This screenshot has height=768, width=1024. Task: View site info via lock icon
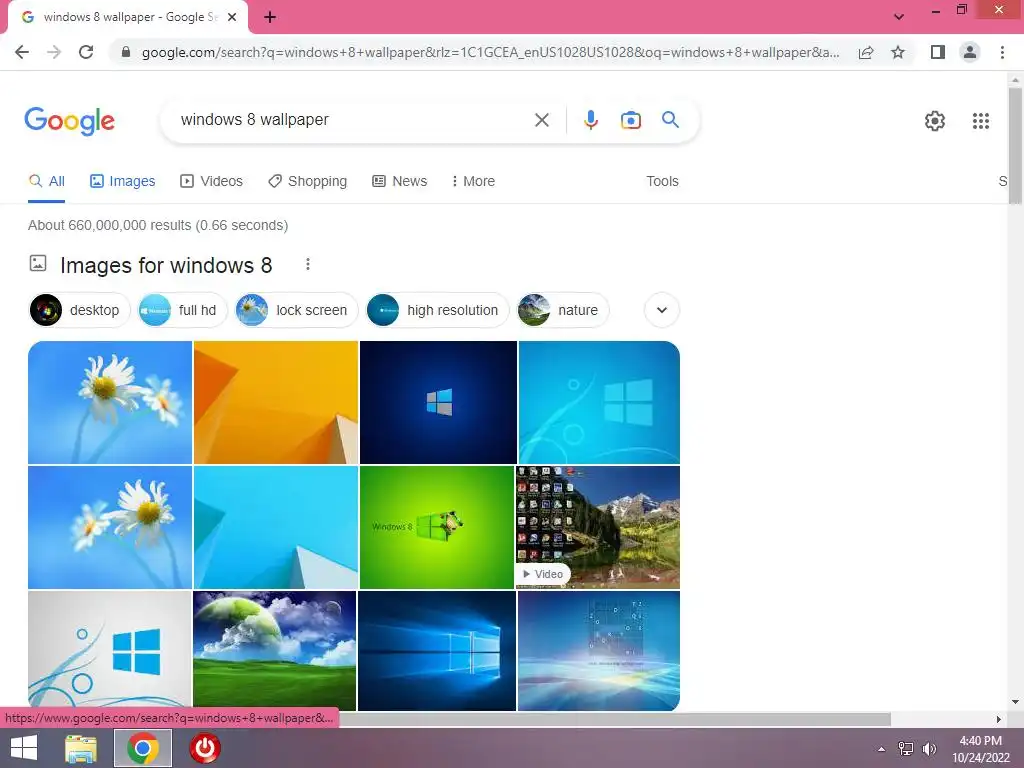(x=126, y=52)
